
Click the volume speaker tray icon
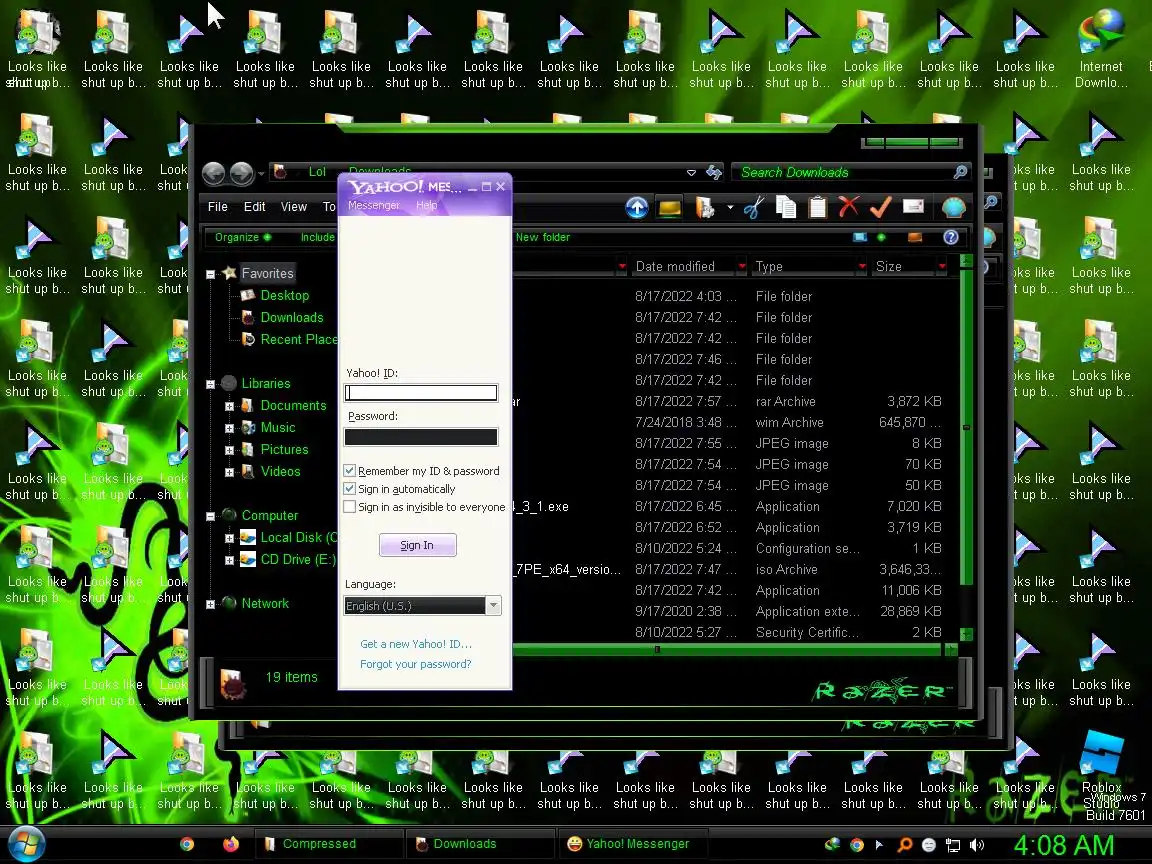[976, 845]
